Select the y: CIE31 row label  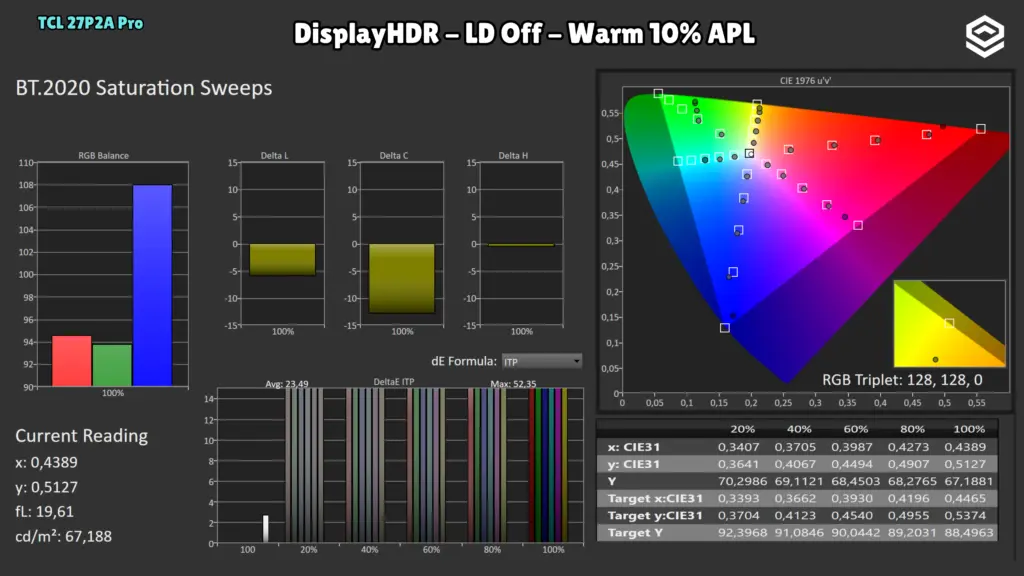pos(633,464)
